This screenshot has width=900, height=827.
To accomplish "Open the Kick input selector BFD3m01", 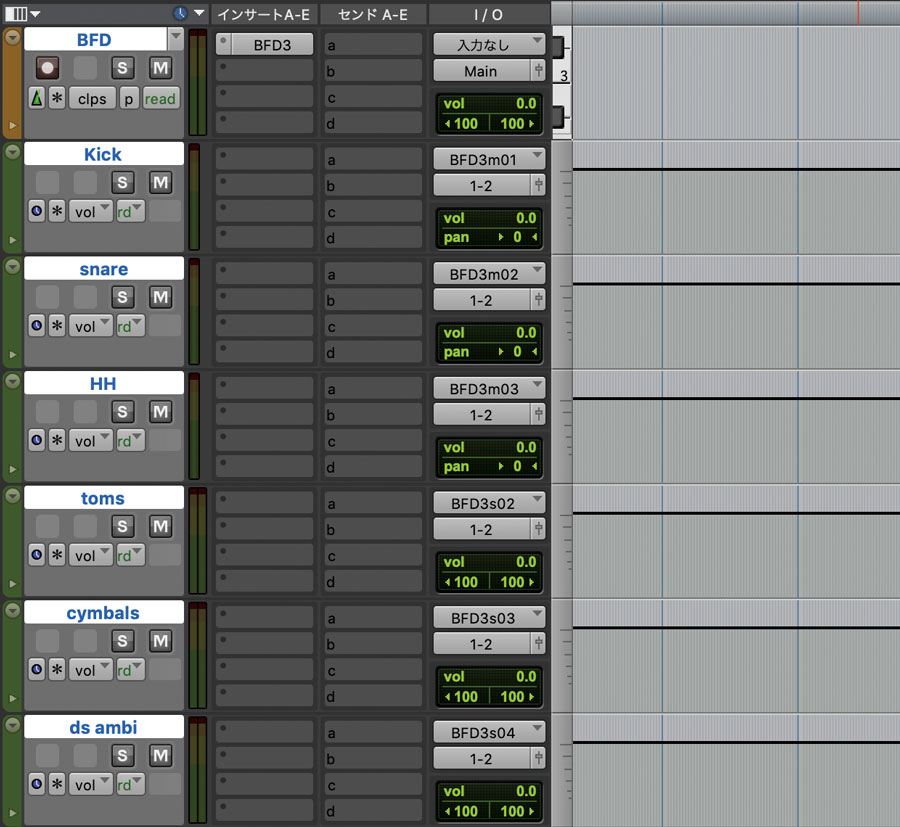I will [488, 159].
